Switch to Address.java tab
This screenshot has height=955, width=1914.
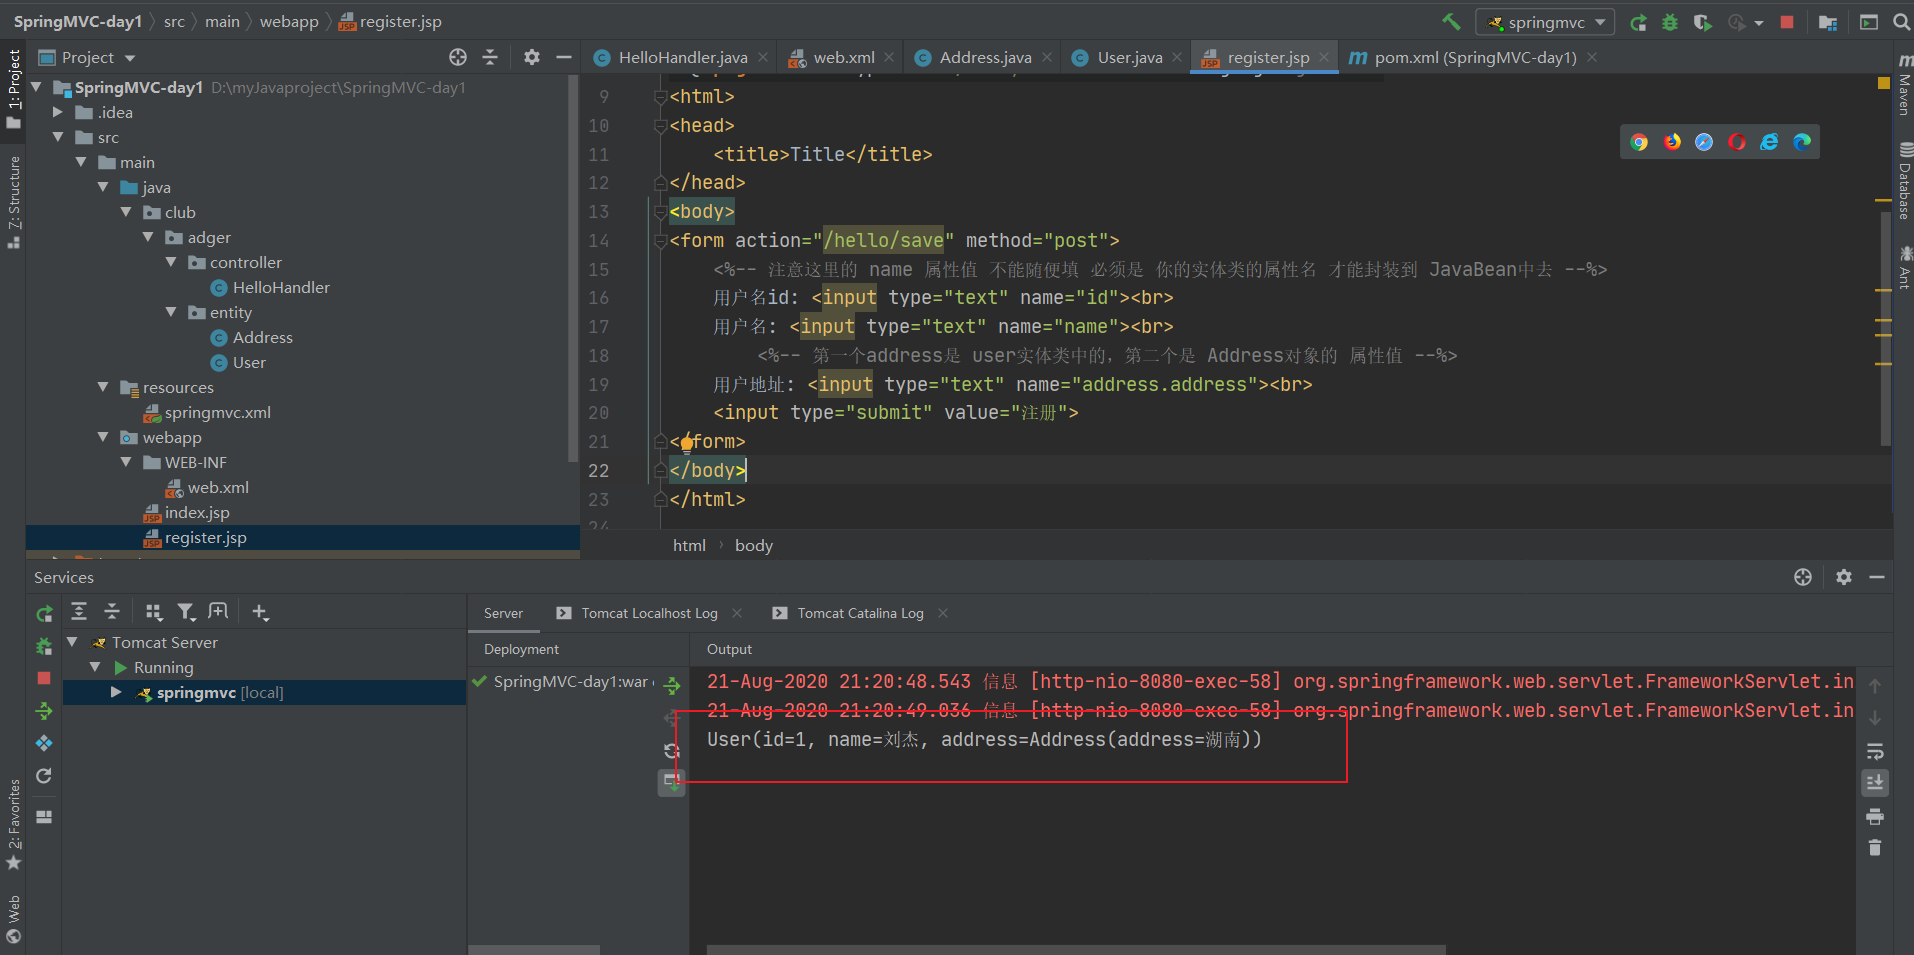985,57
